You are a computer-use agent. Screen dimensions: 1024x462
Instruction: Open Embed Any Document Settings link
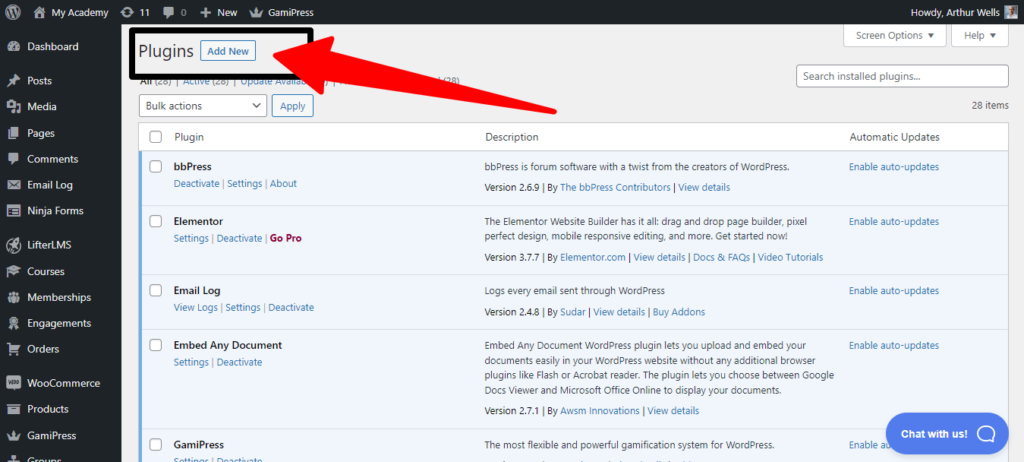coord(191,362)
